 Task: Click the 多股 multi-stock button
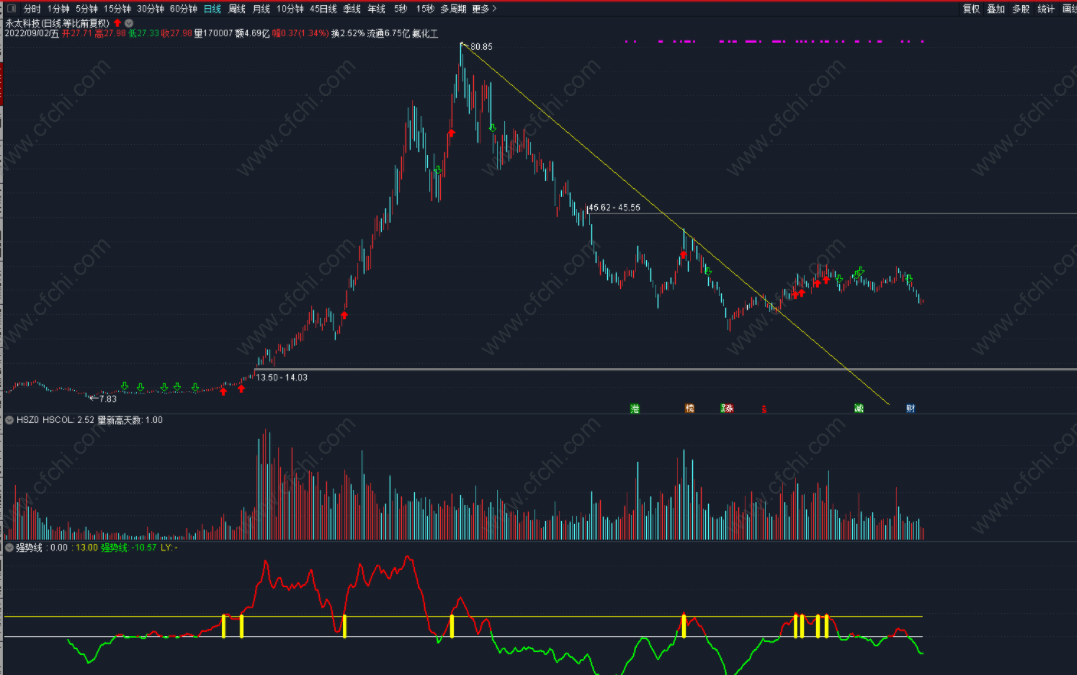[1021, 9]
